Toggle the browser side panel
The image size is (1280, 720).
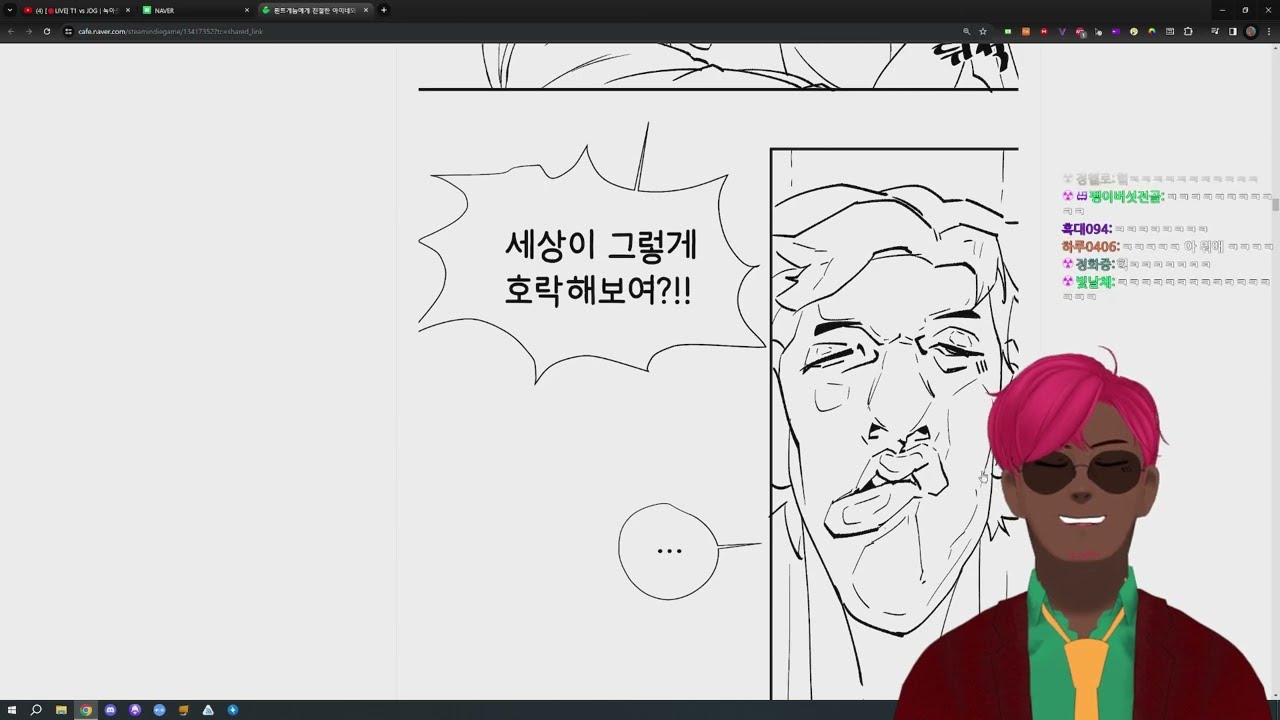[1233, 31]
